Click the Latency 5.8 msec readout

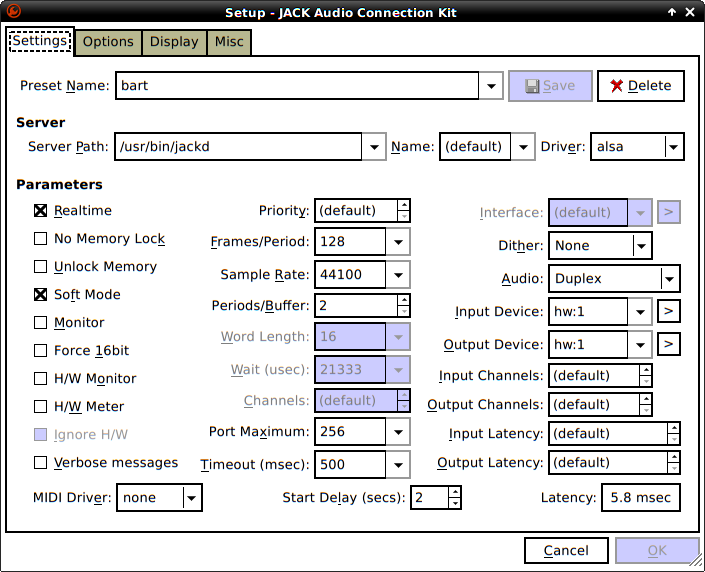coord(641,498)
